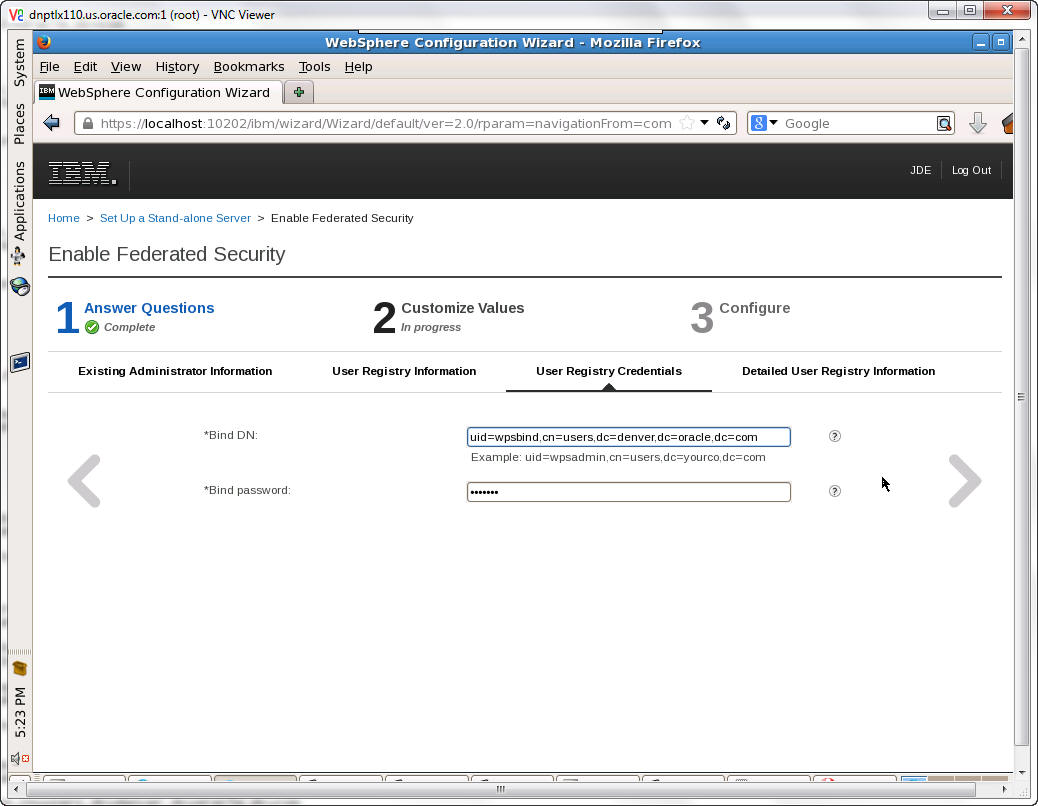This screenshot has width=1038, height=806.
Task: Open a new tab with the plus button
Action: click(x=299, y=92)
